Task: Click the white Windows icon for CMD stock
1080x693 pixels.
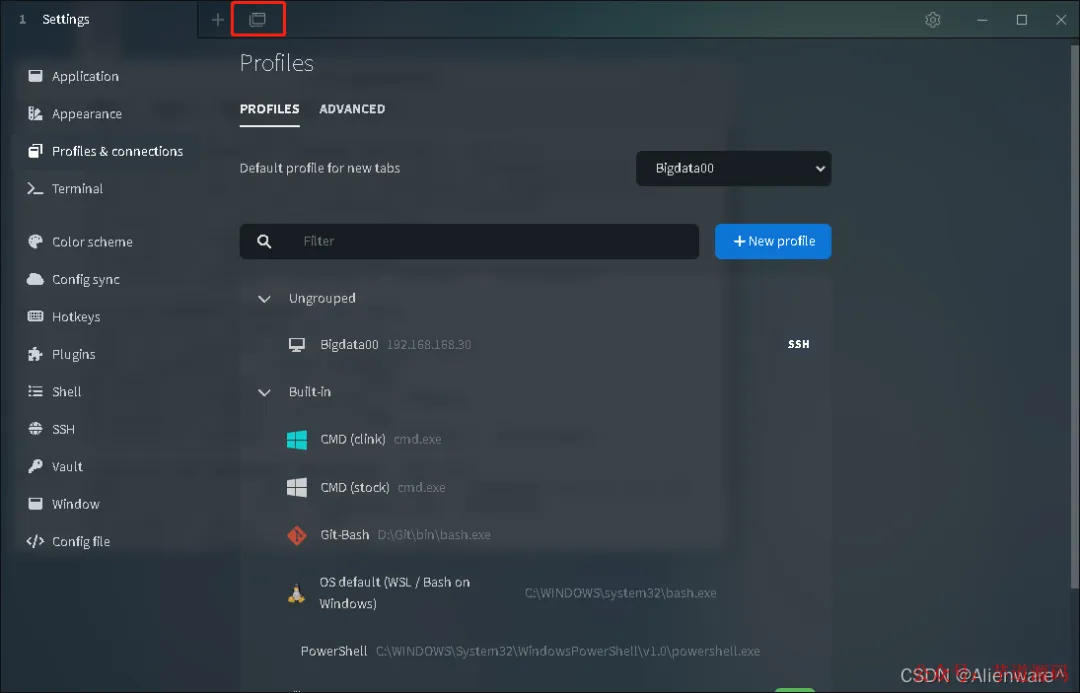Action: pyautogui.click(x=297, y=487)
